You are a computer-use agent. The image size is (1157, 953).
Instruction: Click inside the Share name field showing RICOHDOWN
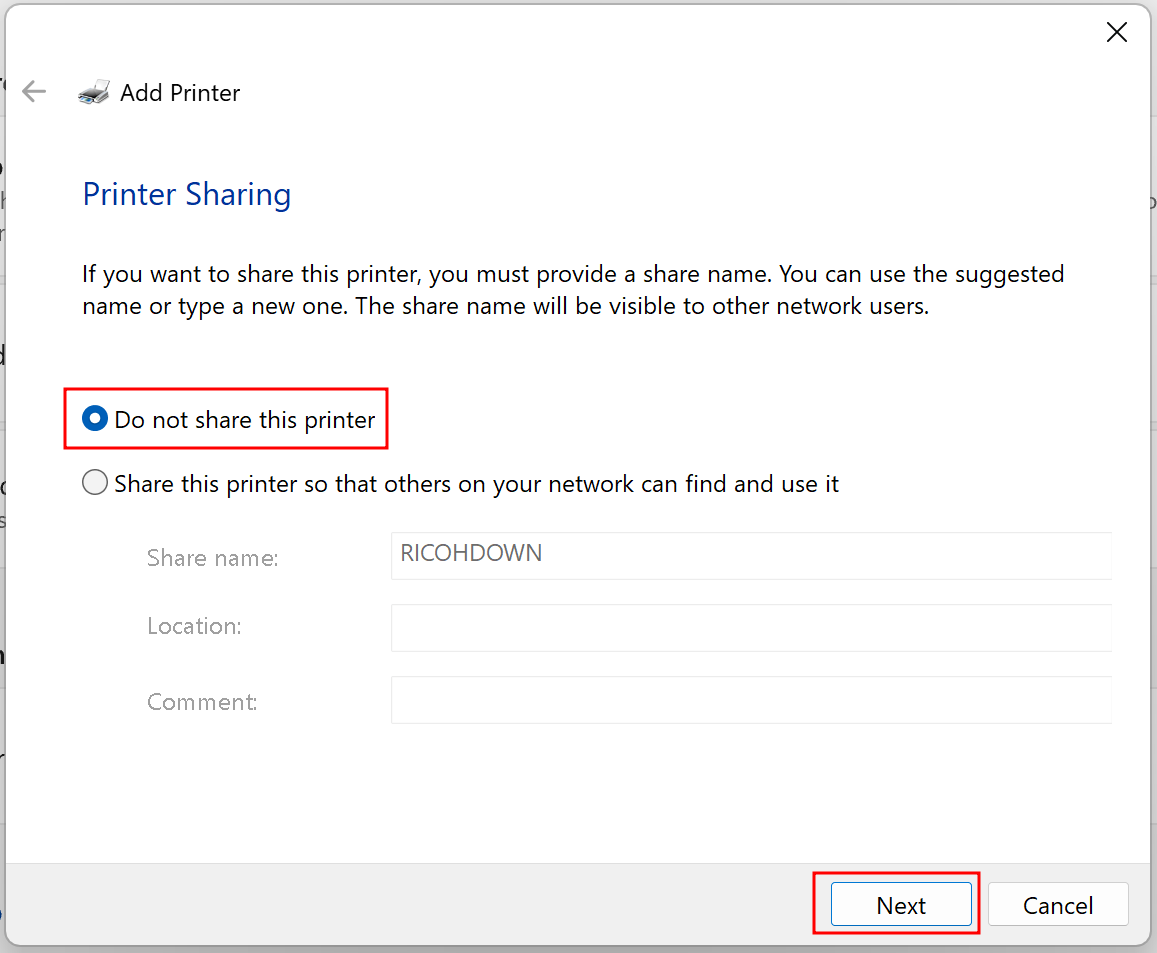(x=751, y=555)
